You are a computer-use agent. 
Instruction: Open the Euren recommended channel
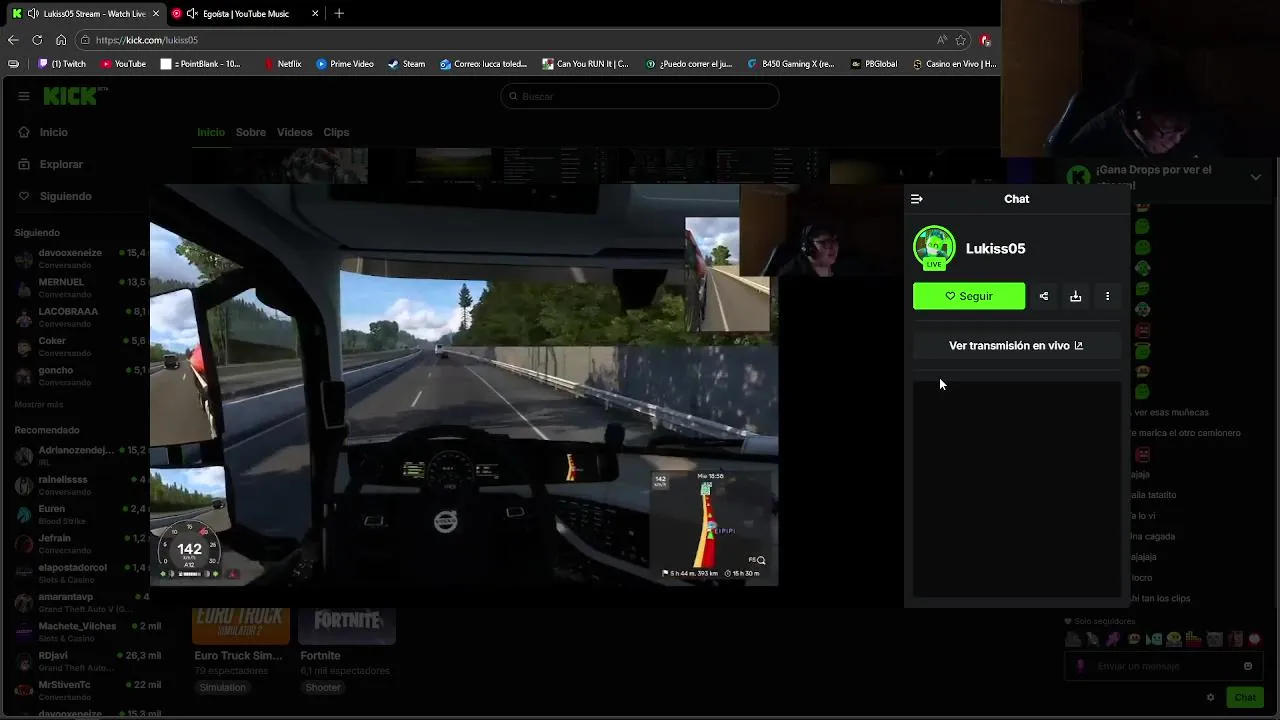(x=80, y=514)
